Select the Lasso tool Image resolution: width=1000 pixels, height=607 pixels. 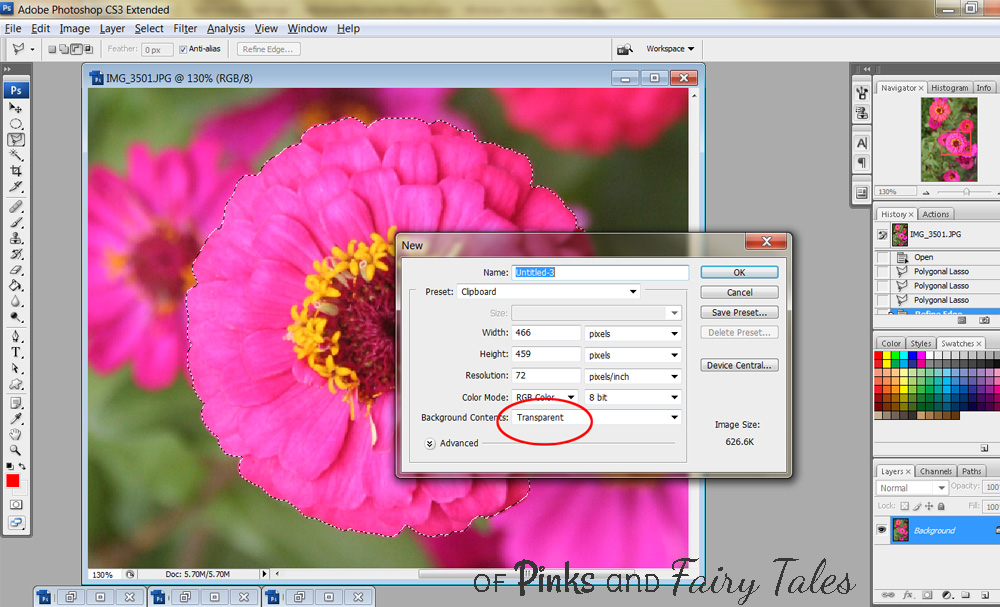(15, 138)
